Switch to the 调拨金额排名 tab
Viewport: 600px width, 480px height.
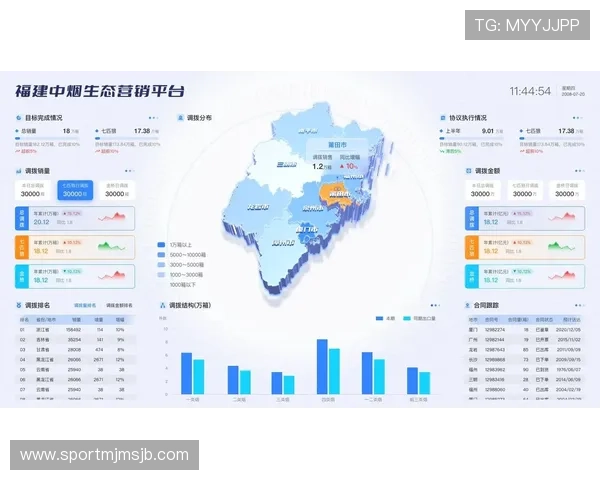point(119,305)
